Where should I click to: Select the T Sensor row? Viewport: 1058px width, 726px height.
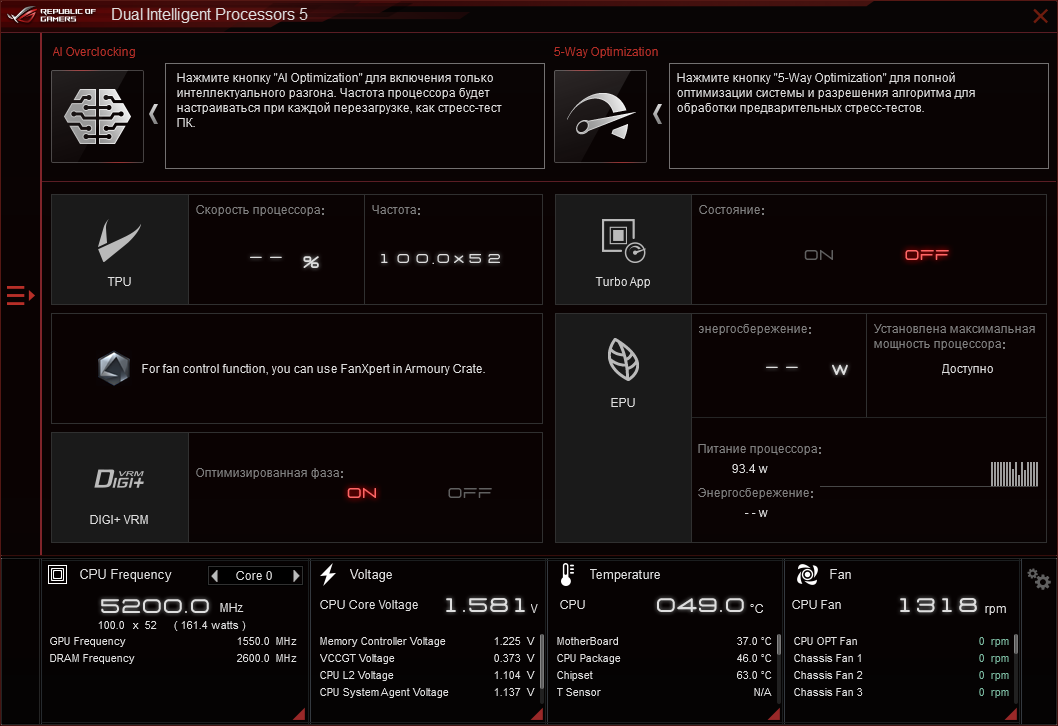[664, 692]
